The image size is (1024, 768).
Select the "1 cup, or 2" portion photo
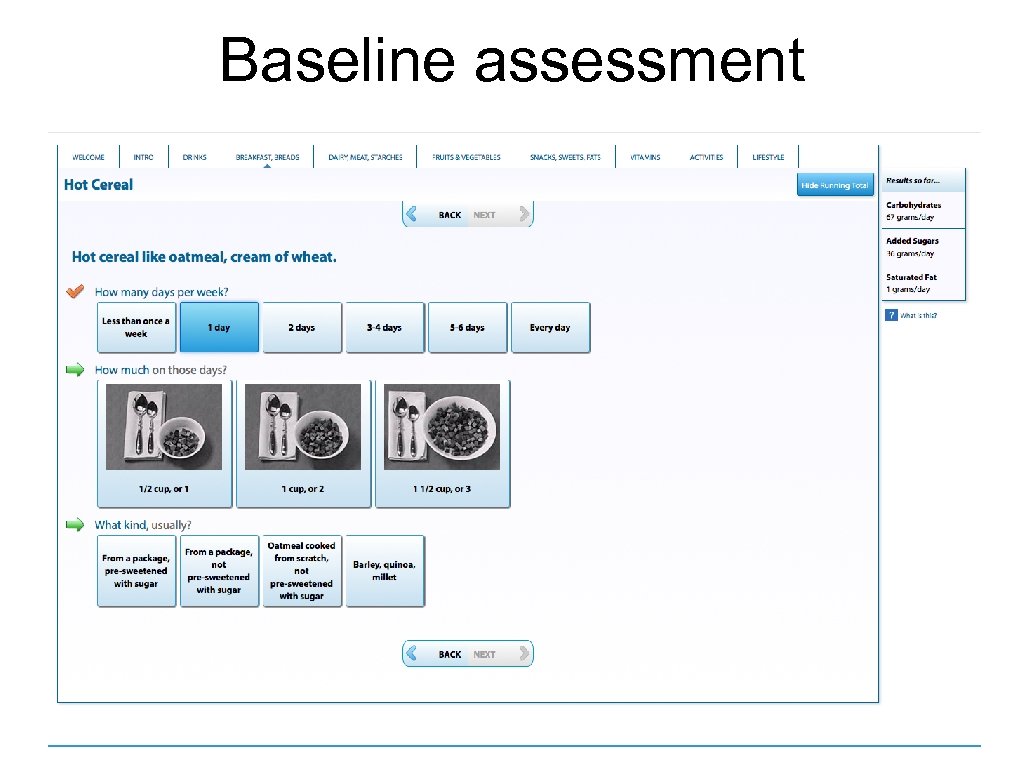(x=302, y=443)
